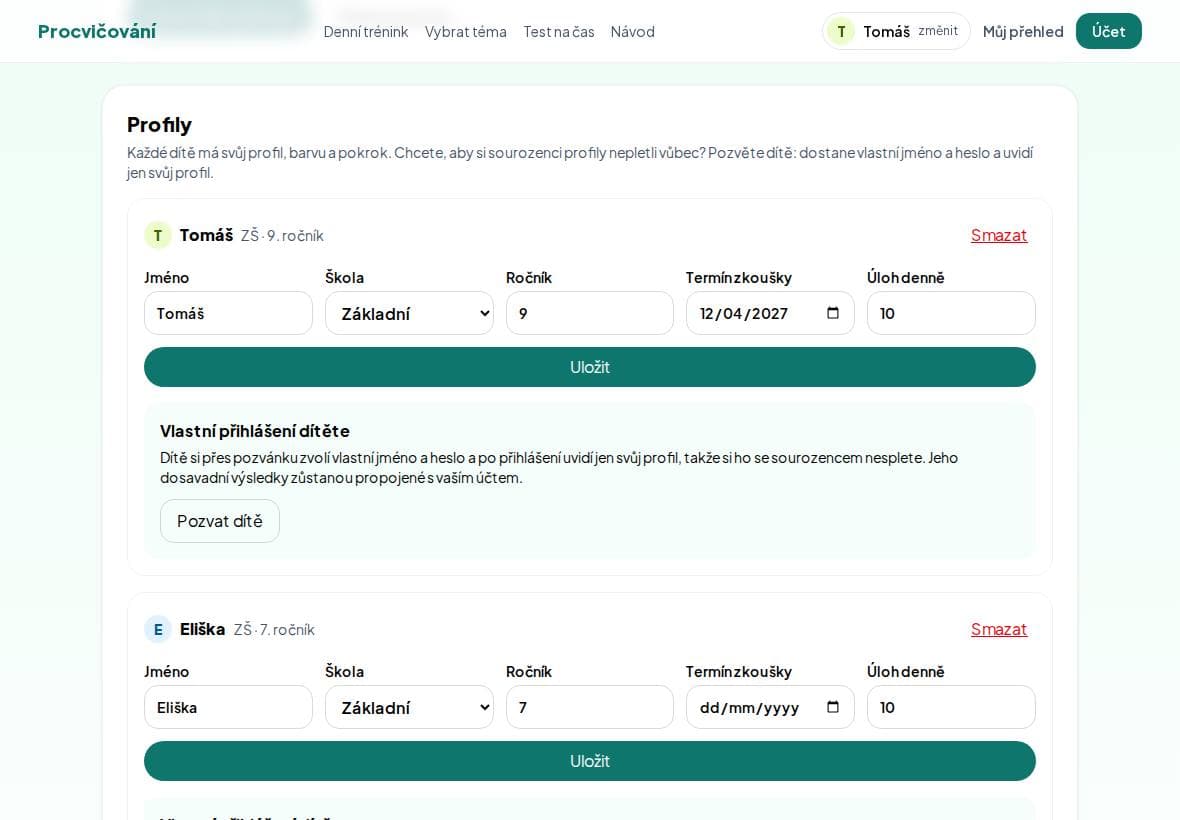The height and width of the screenshot is (820, 1180).
Task: Click změnit to switch profile
Action: pos(938,31)
